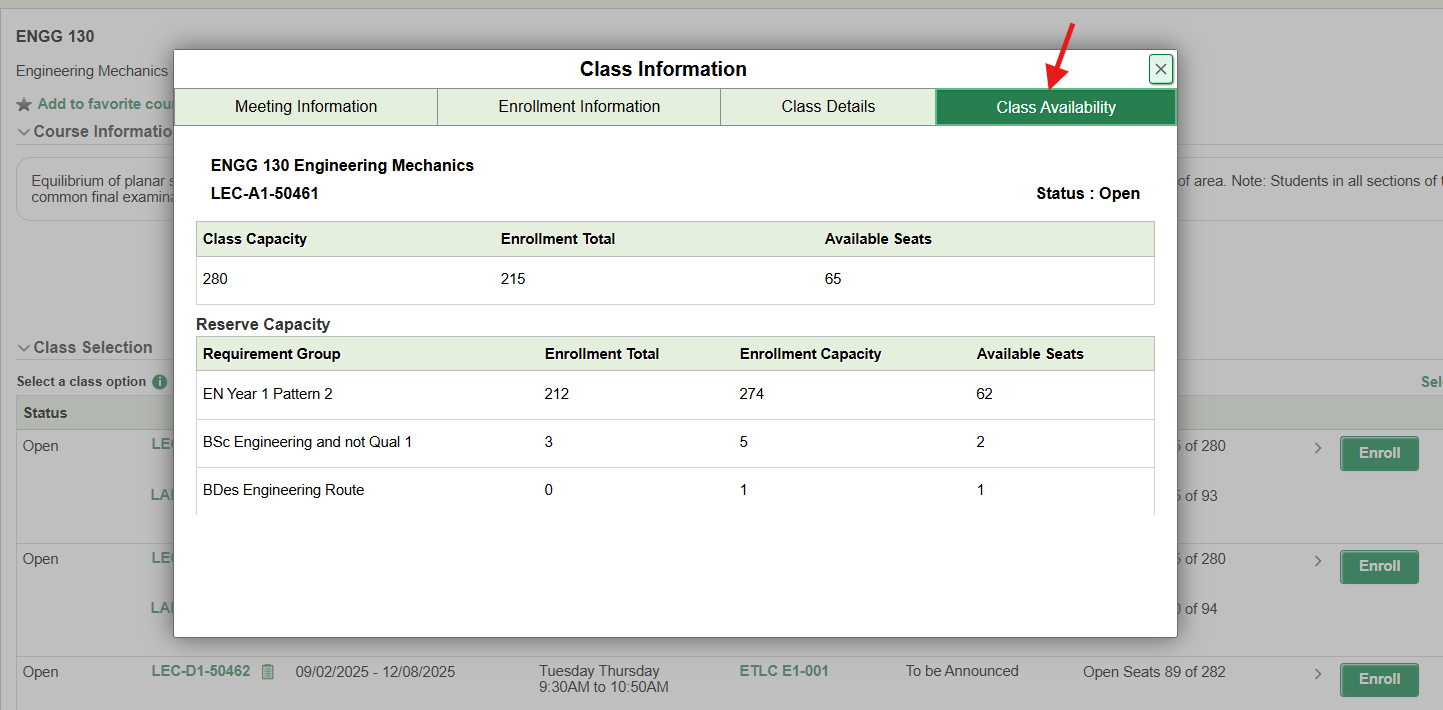Screen dimensions: 1443x710
Task: Enroll in the LEC-D1-50462 class option
Action: tap(1378, 679)
